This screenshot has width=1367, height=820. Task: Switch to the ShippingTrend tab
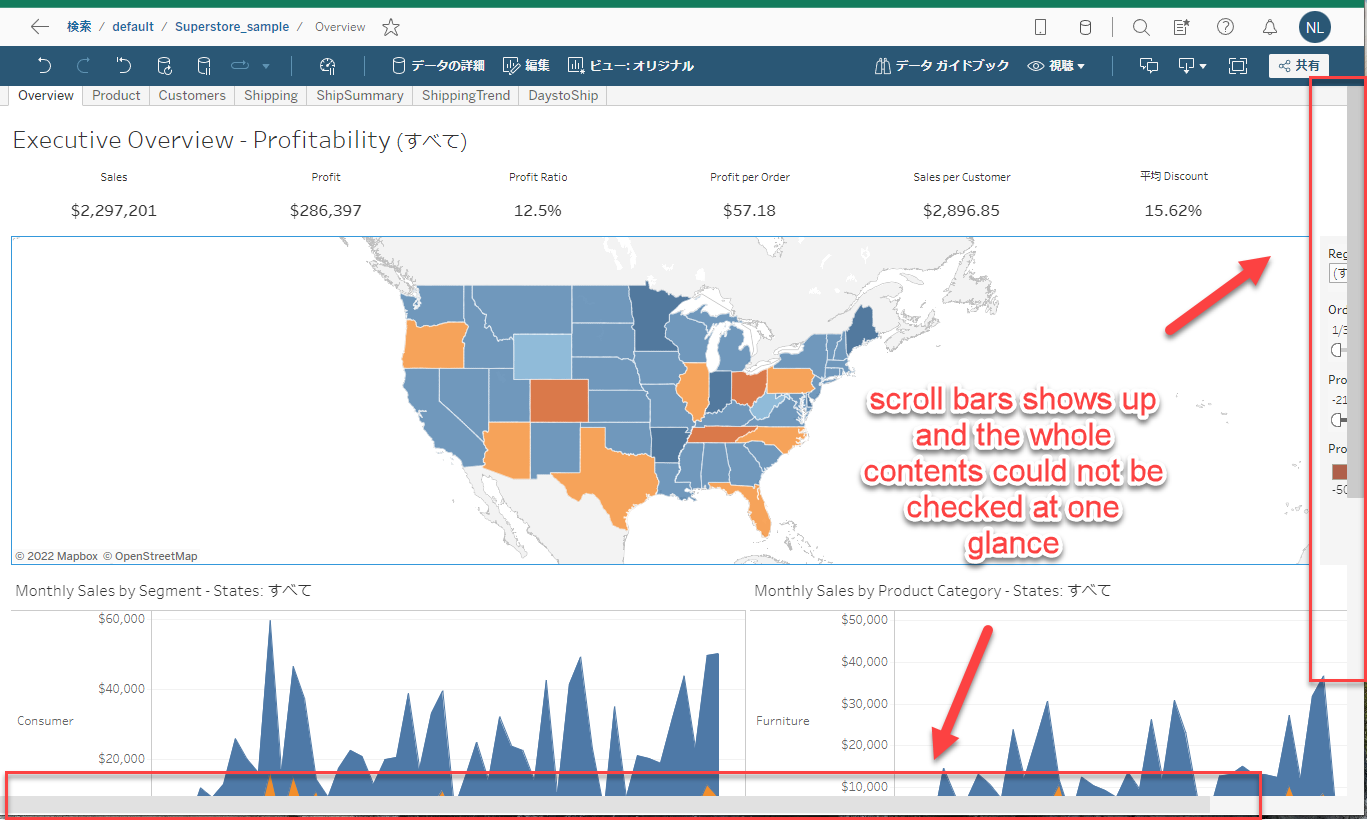pyautogui.click(x=465, y=96)
